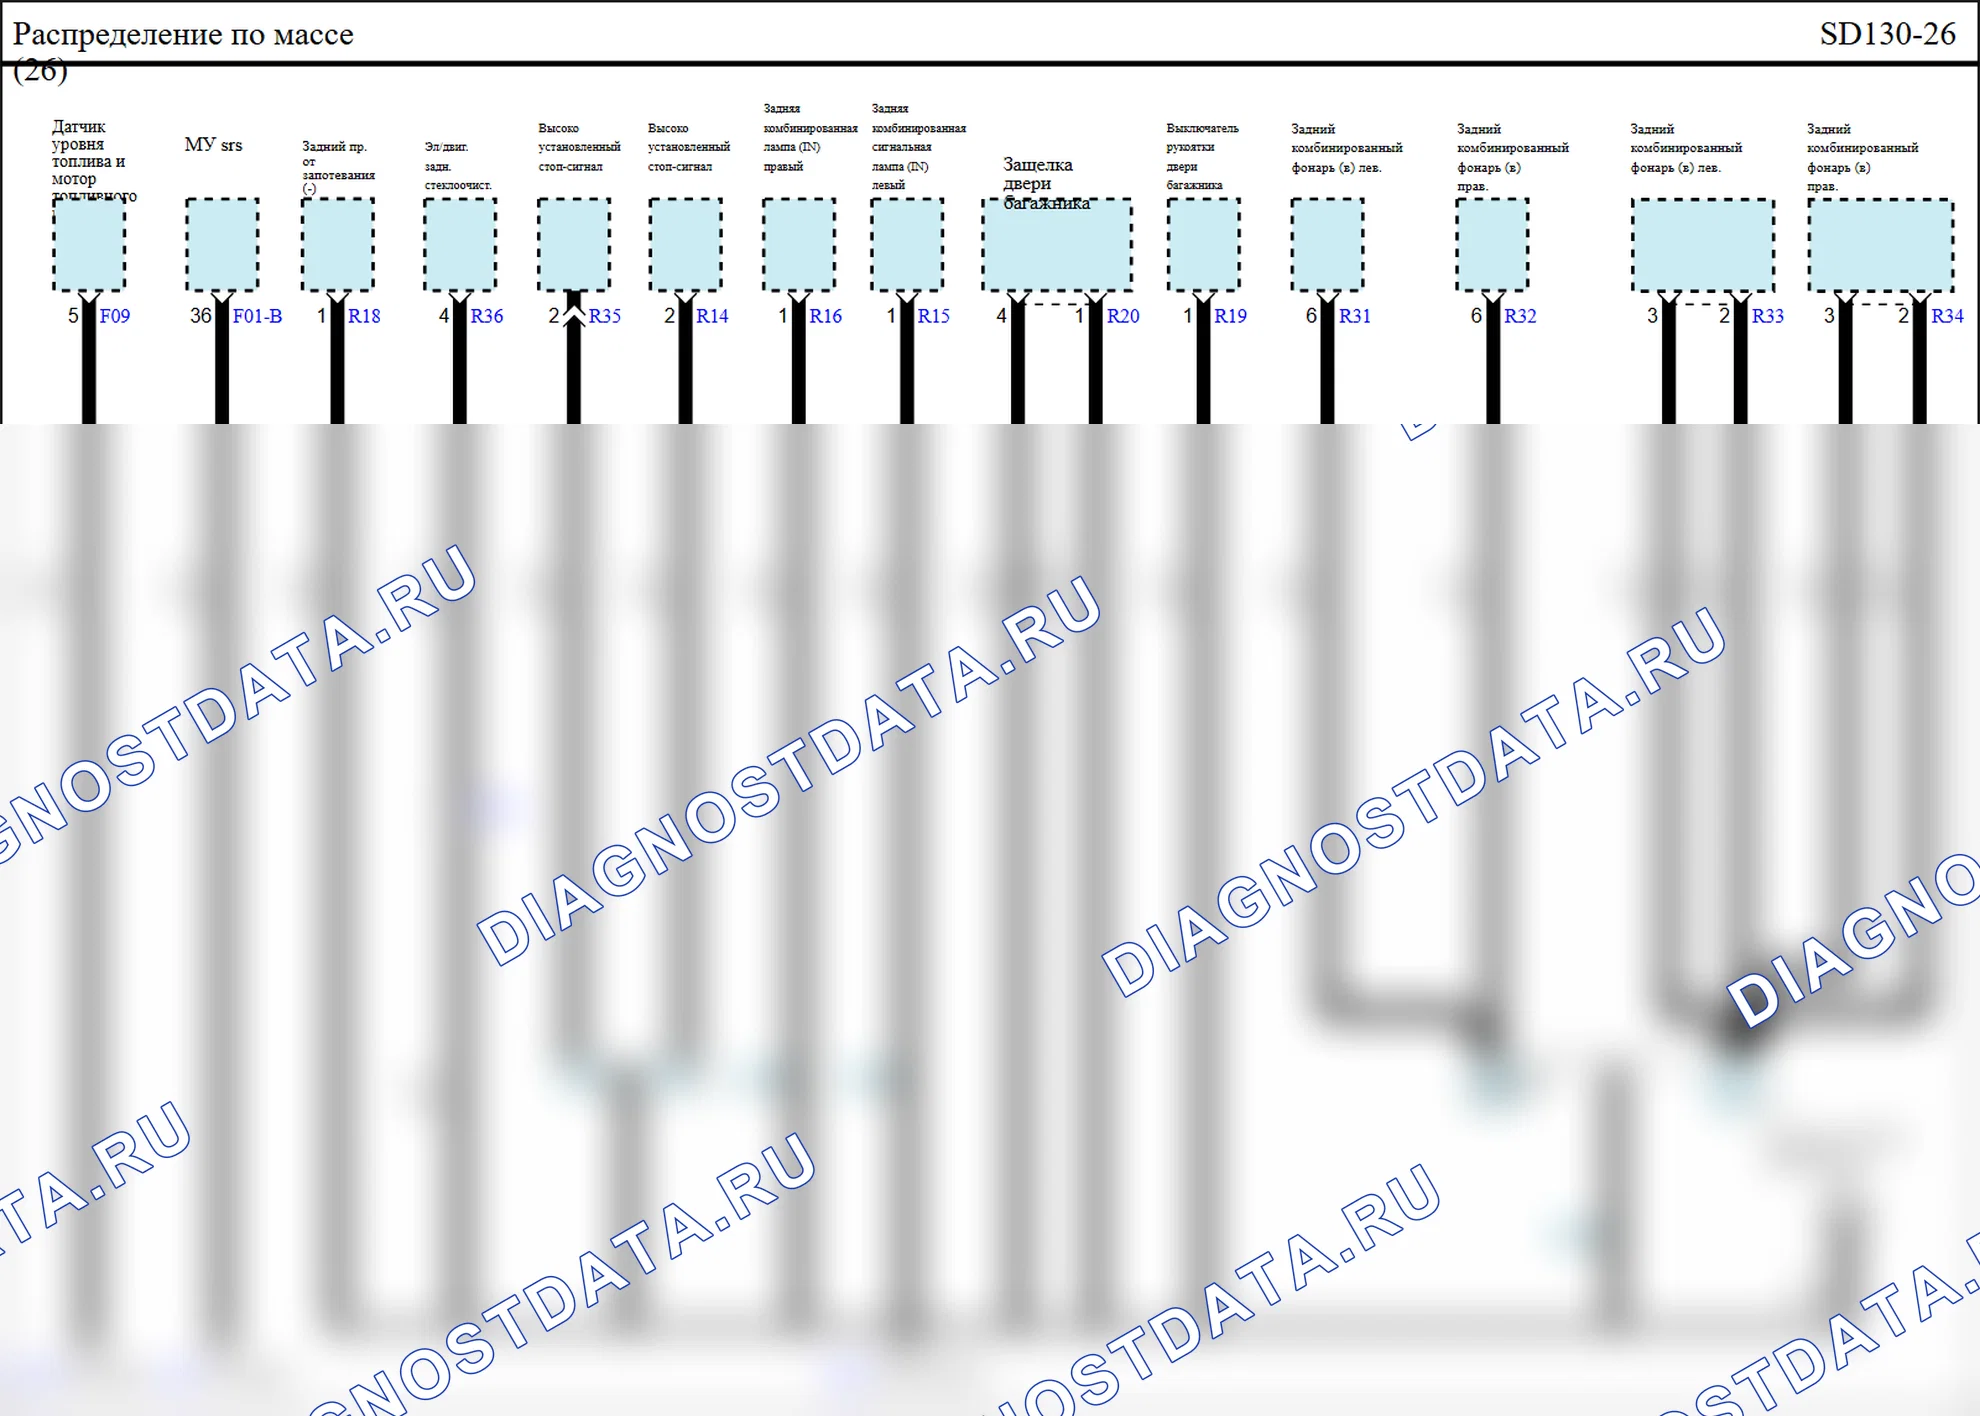Click the "Задний комбинированный фонарь (в) прав." label above R34
Screen dimensions: 1980x1416
tap(1863, 157)
